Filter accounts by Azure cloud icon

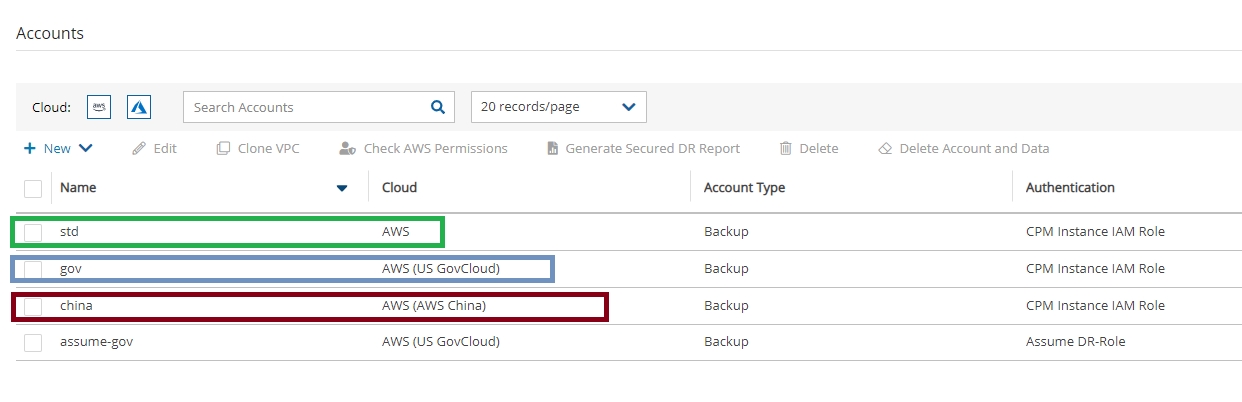139,107
